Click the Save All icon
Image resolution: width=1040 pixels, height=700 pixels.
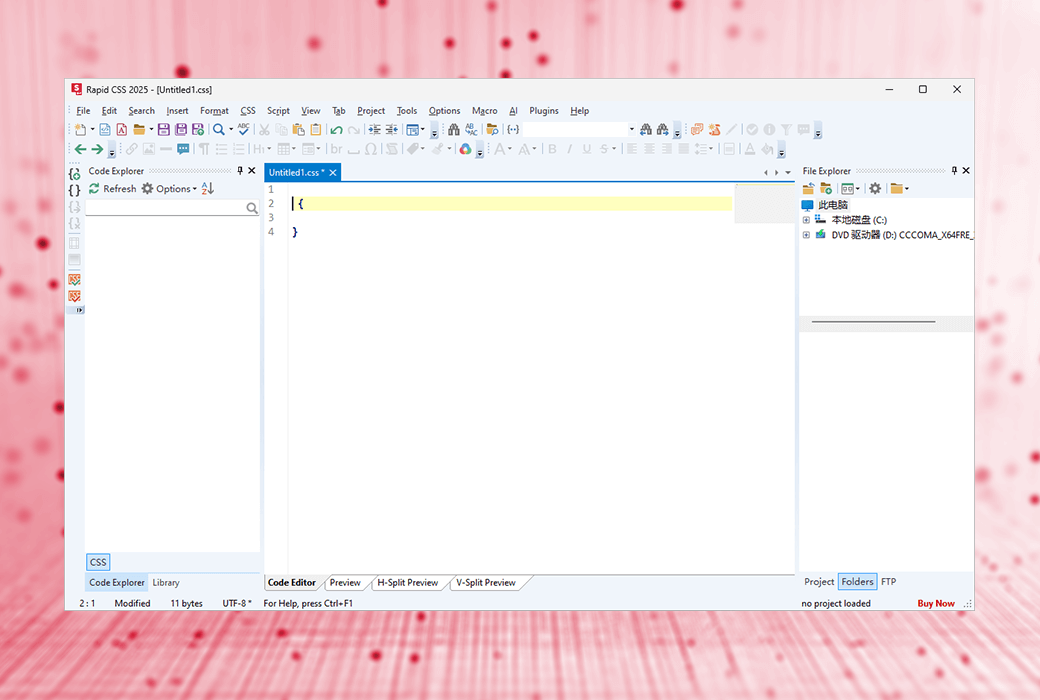point(180,129)
